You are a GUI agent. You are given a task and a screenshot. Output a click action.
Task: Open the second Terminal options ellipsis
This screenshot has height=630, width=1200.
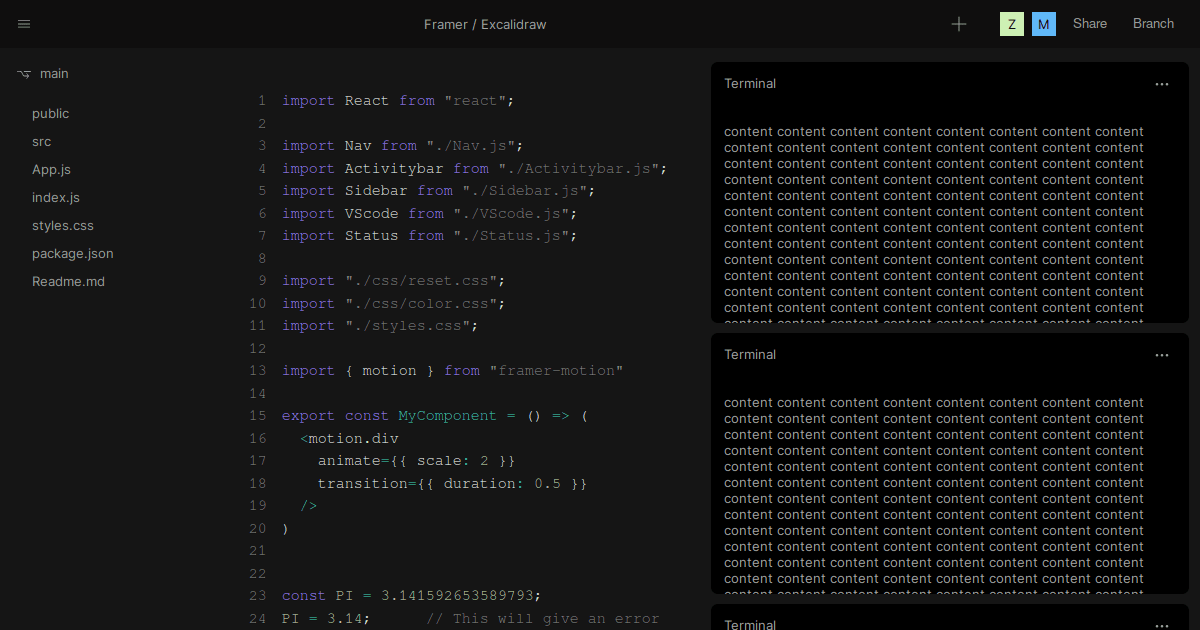pos(1162,357)
